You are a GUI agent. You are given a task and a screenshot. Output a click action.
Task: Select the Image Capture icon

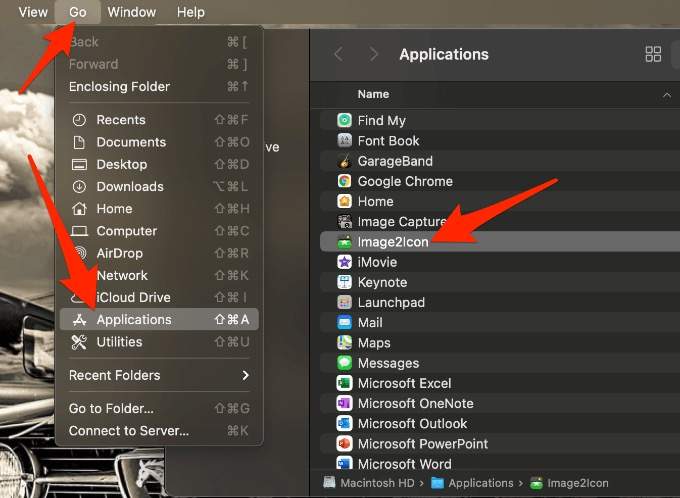344,222
